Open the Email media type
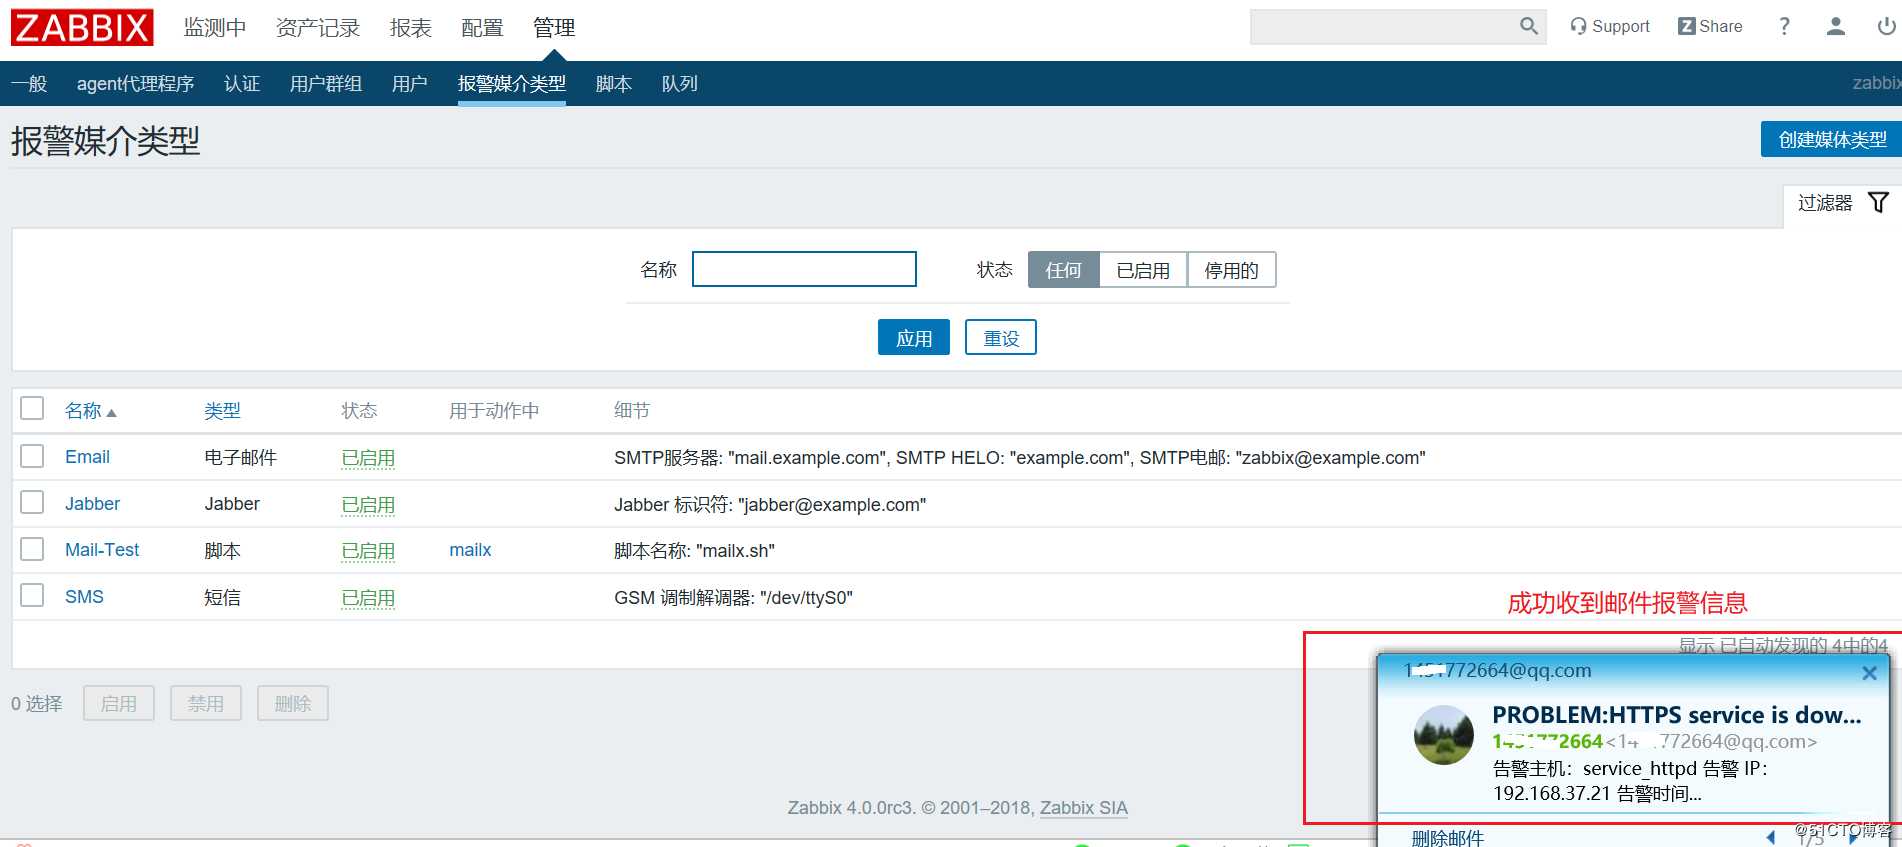 coord(87,457)
